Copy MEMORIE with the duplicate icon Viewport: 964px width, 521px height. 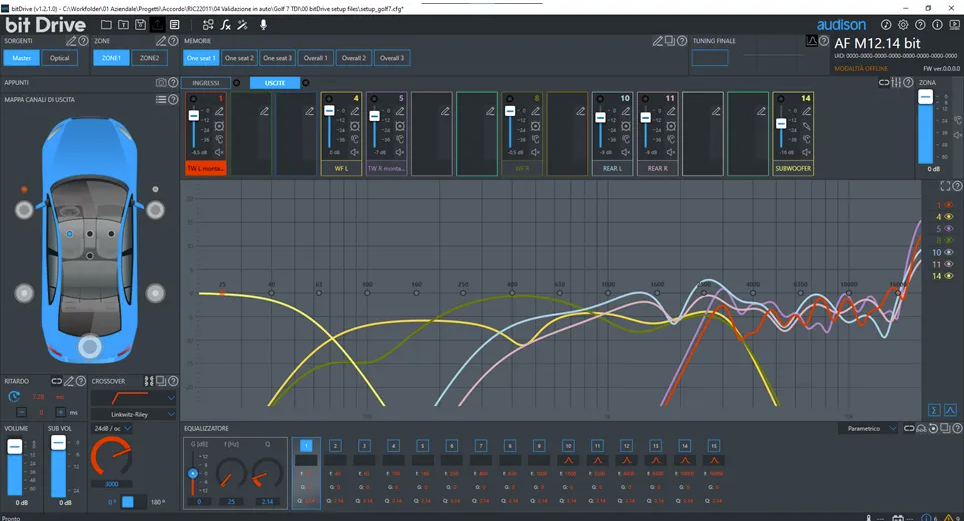point(670,41)
